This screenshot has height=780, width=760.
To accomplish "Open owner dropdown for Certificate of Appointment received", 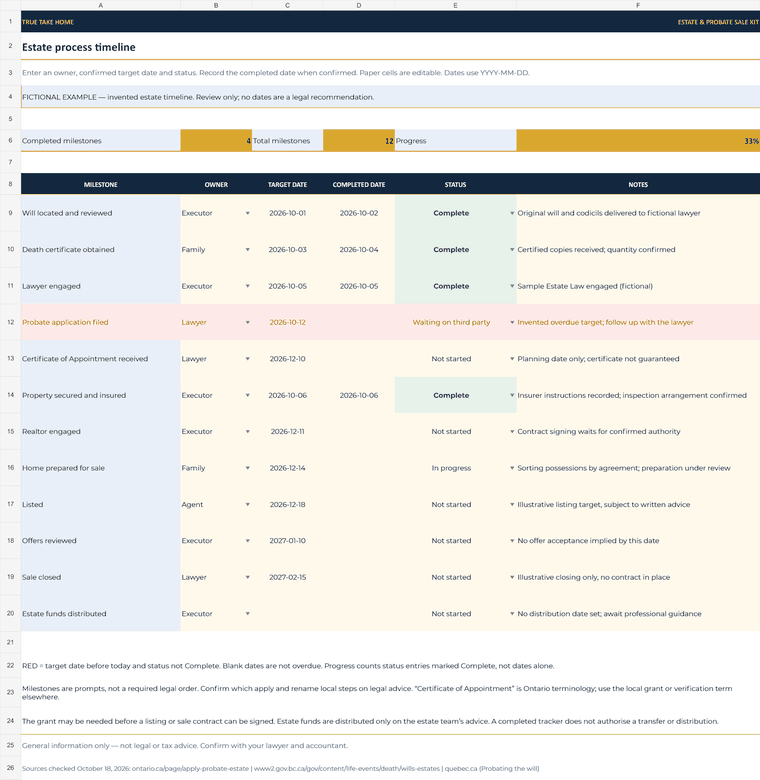I will (x=247, y=359).
